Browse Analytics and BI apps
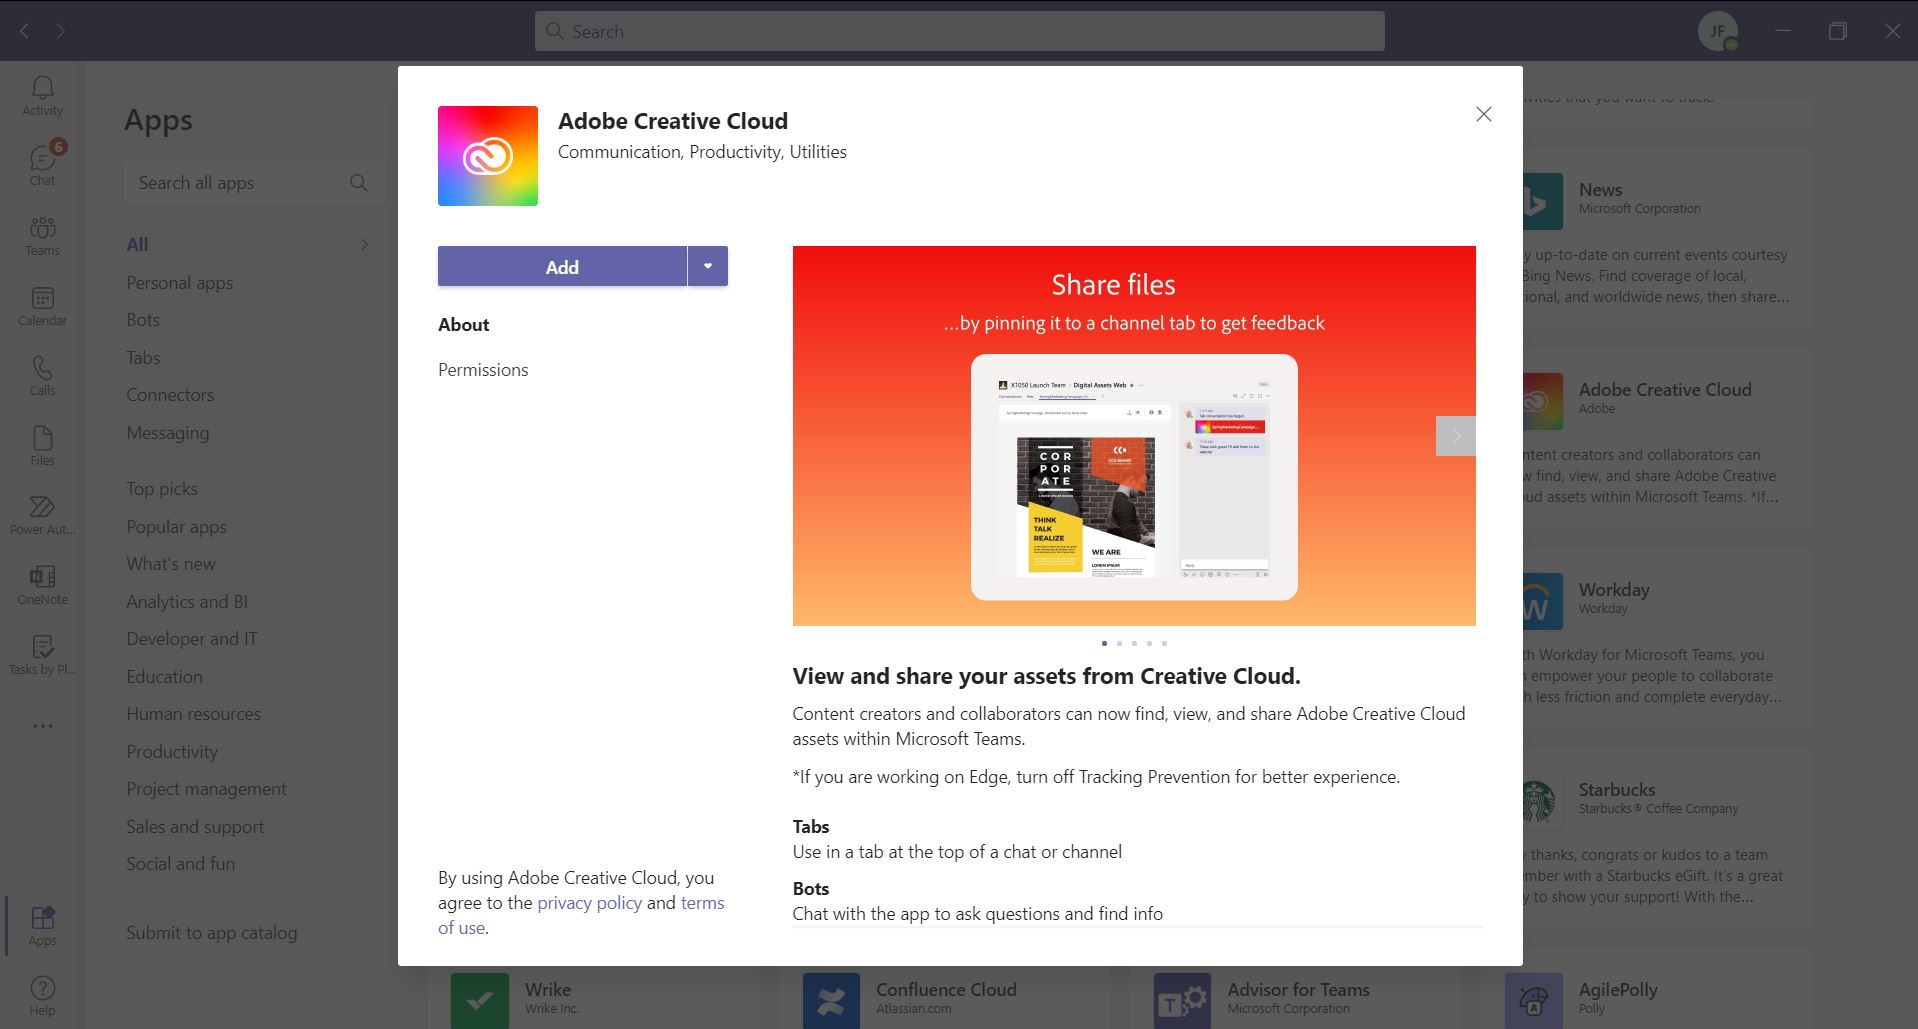 [187, 602]
